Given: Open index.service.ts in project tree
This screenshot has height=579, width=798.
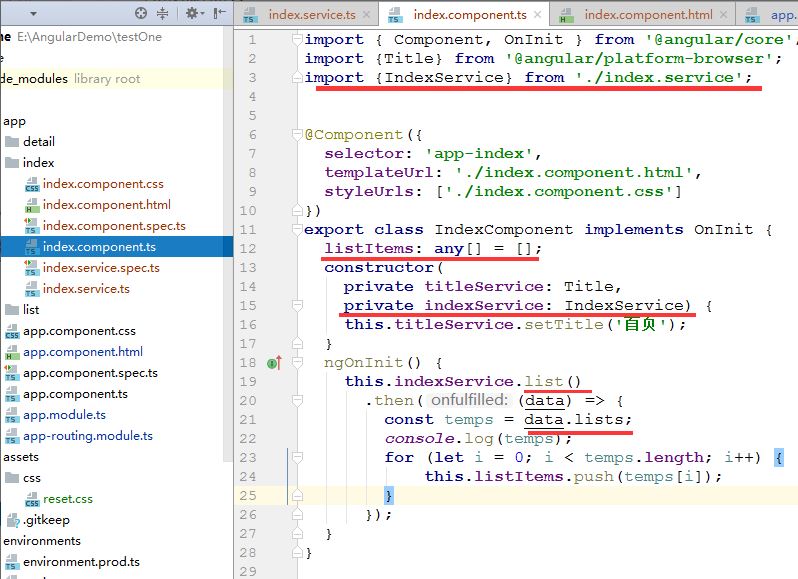Looking at the screenshot, I should tap(86, 288).
